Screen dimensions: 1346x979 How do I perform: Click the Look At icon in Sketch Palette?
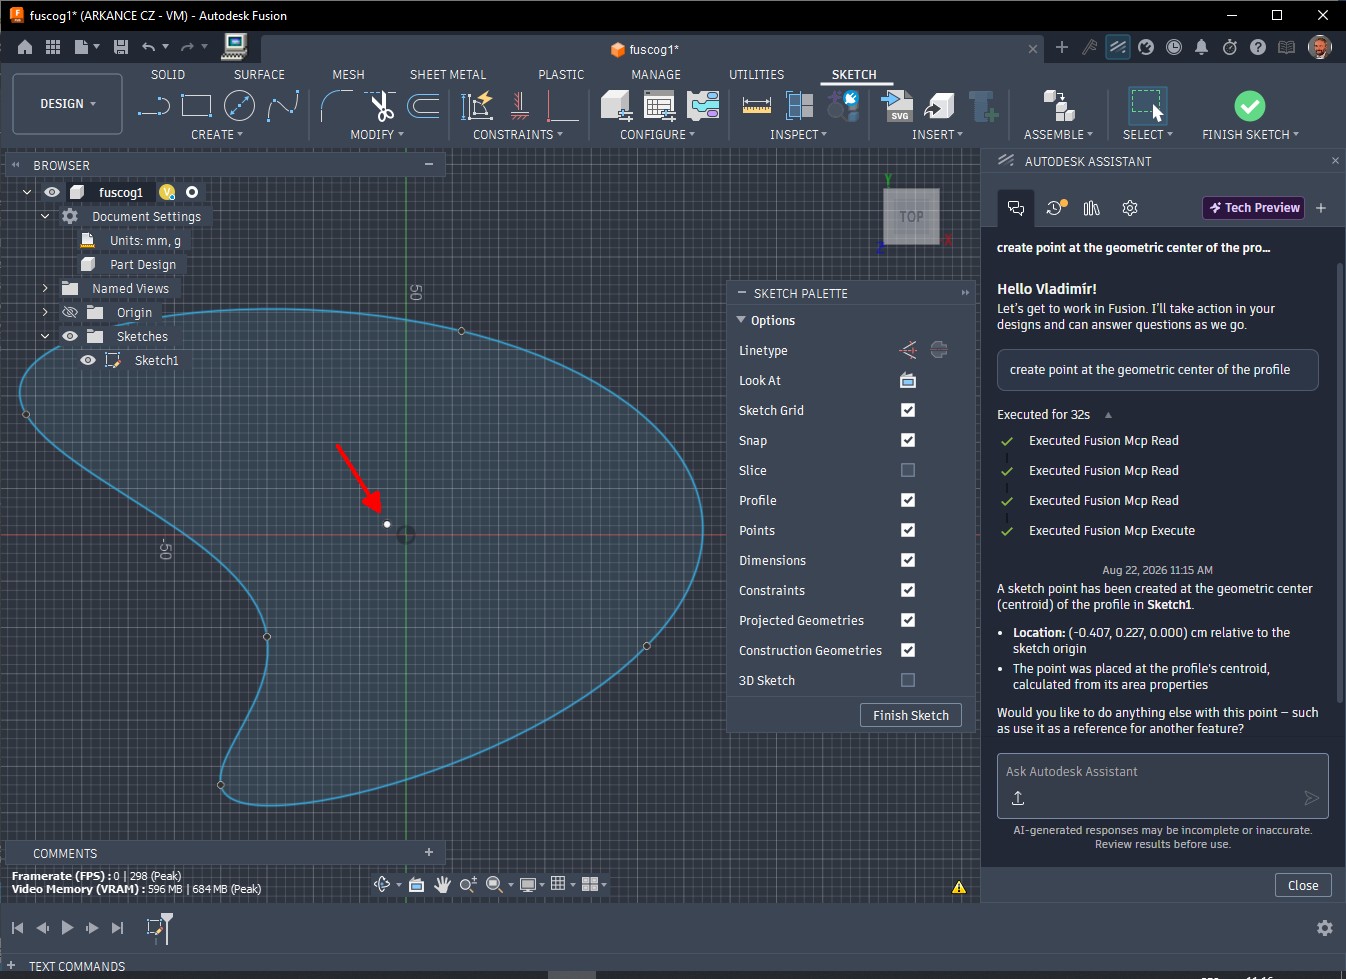pos(908,380)
